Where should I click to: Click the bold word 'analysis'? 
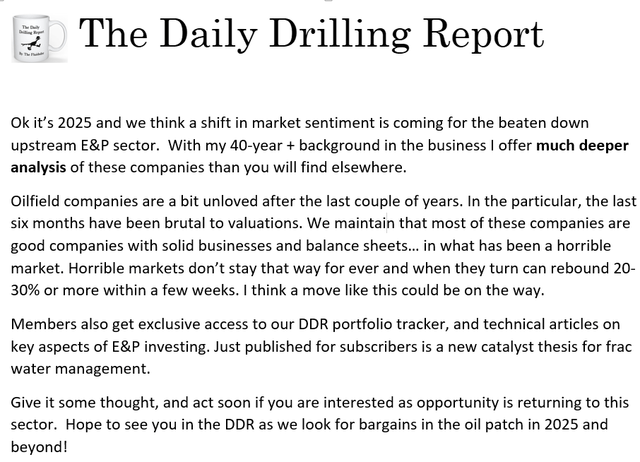(x=38, y=167)
